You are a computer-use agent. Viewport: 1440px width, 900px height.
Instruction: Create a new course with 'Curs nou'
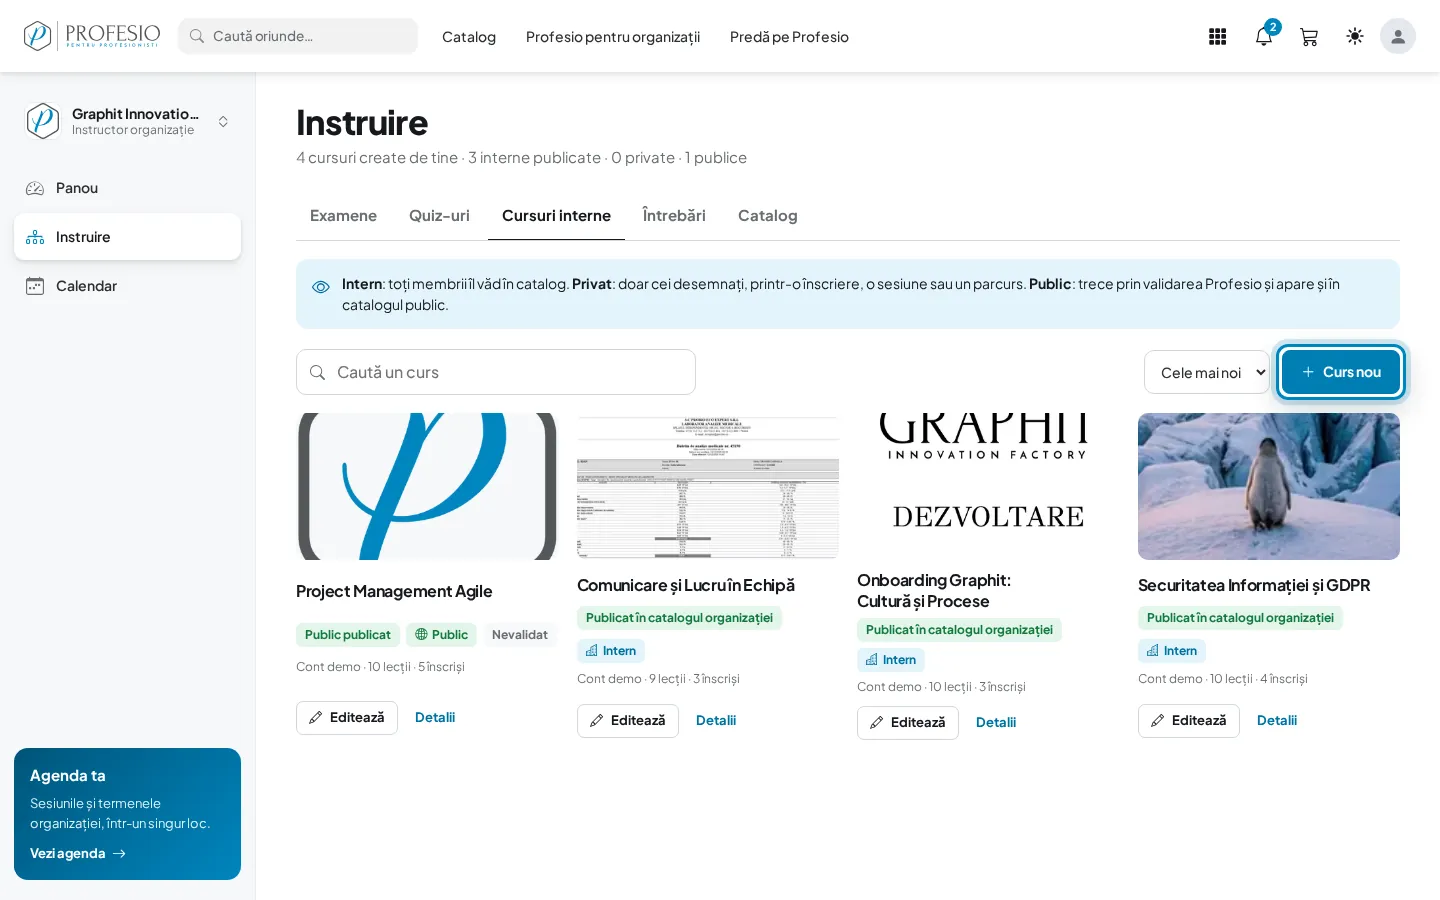pyautogui.click(x=1341, y=372)
